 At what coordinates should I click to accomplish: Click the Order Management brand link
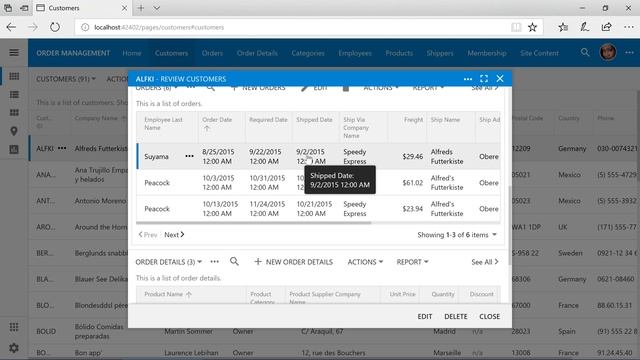pyautogui.click(x=73, y=53)
